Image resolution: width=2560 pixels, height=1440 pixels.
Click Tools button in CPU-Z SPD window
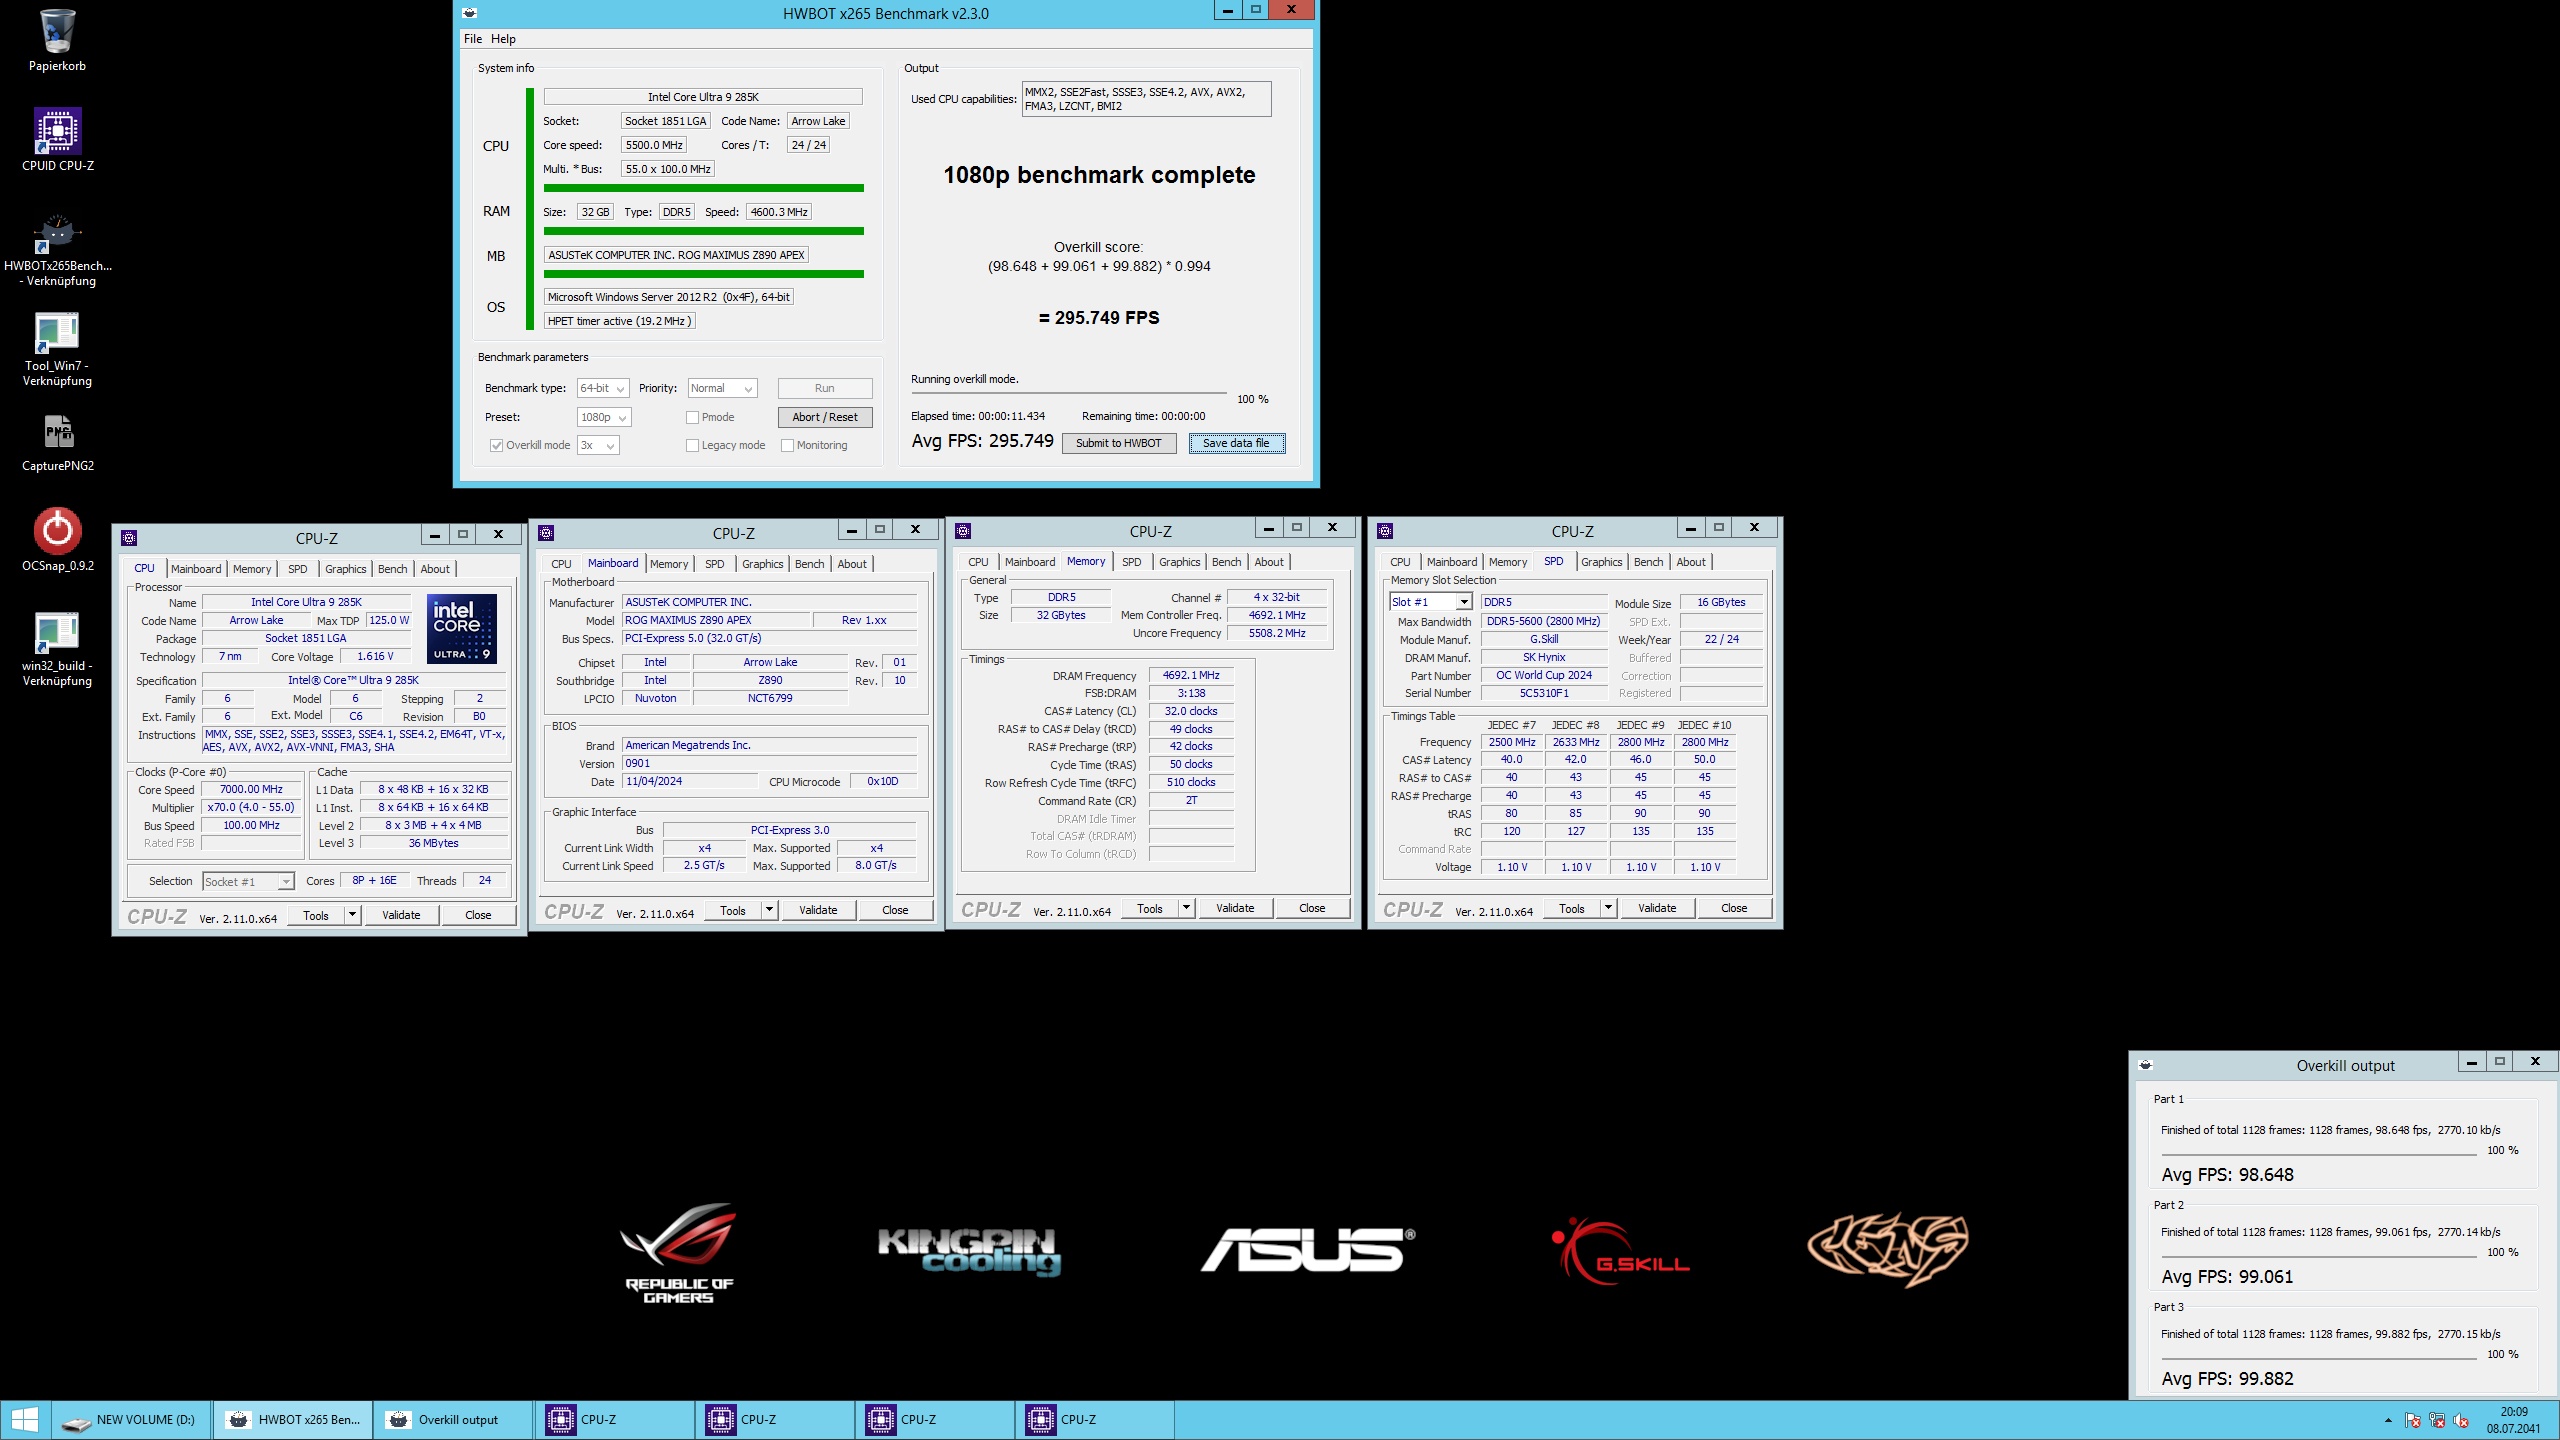[x=1572, y=907]
